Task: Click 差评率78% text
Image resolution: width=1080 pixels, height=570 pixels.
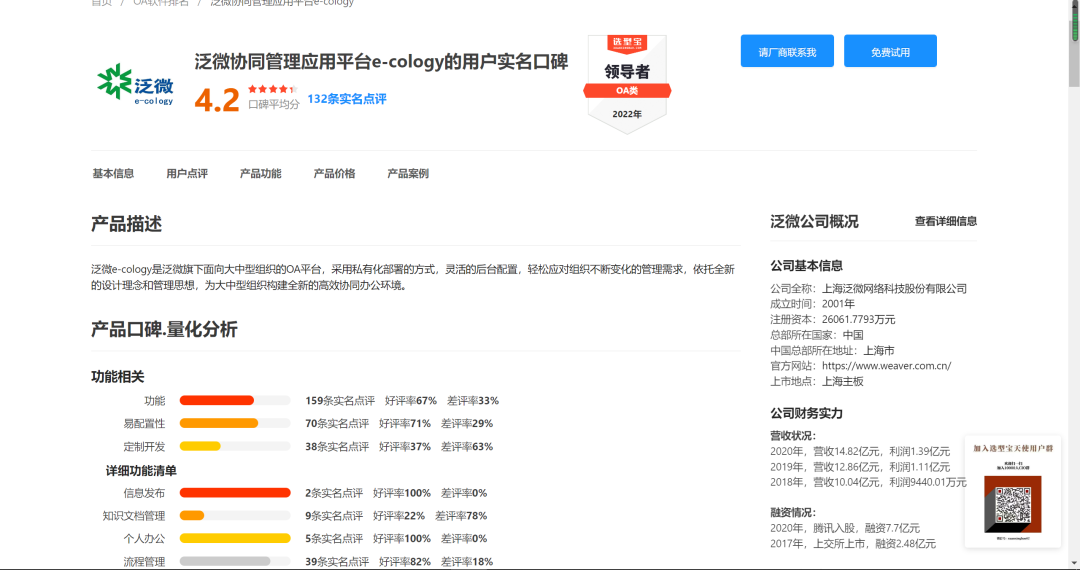Action: pyautogui.click(x=461, y=516)
